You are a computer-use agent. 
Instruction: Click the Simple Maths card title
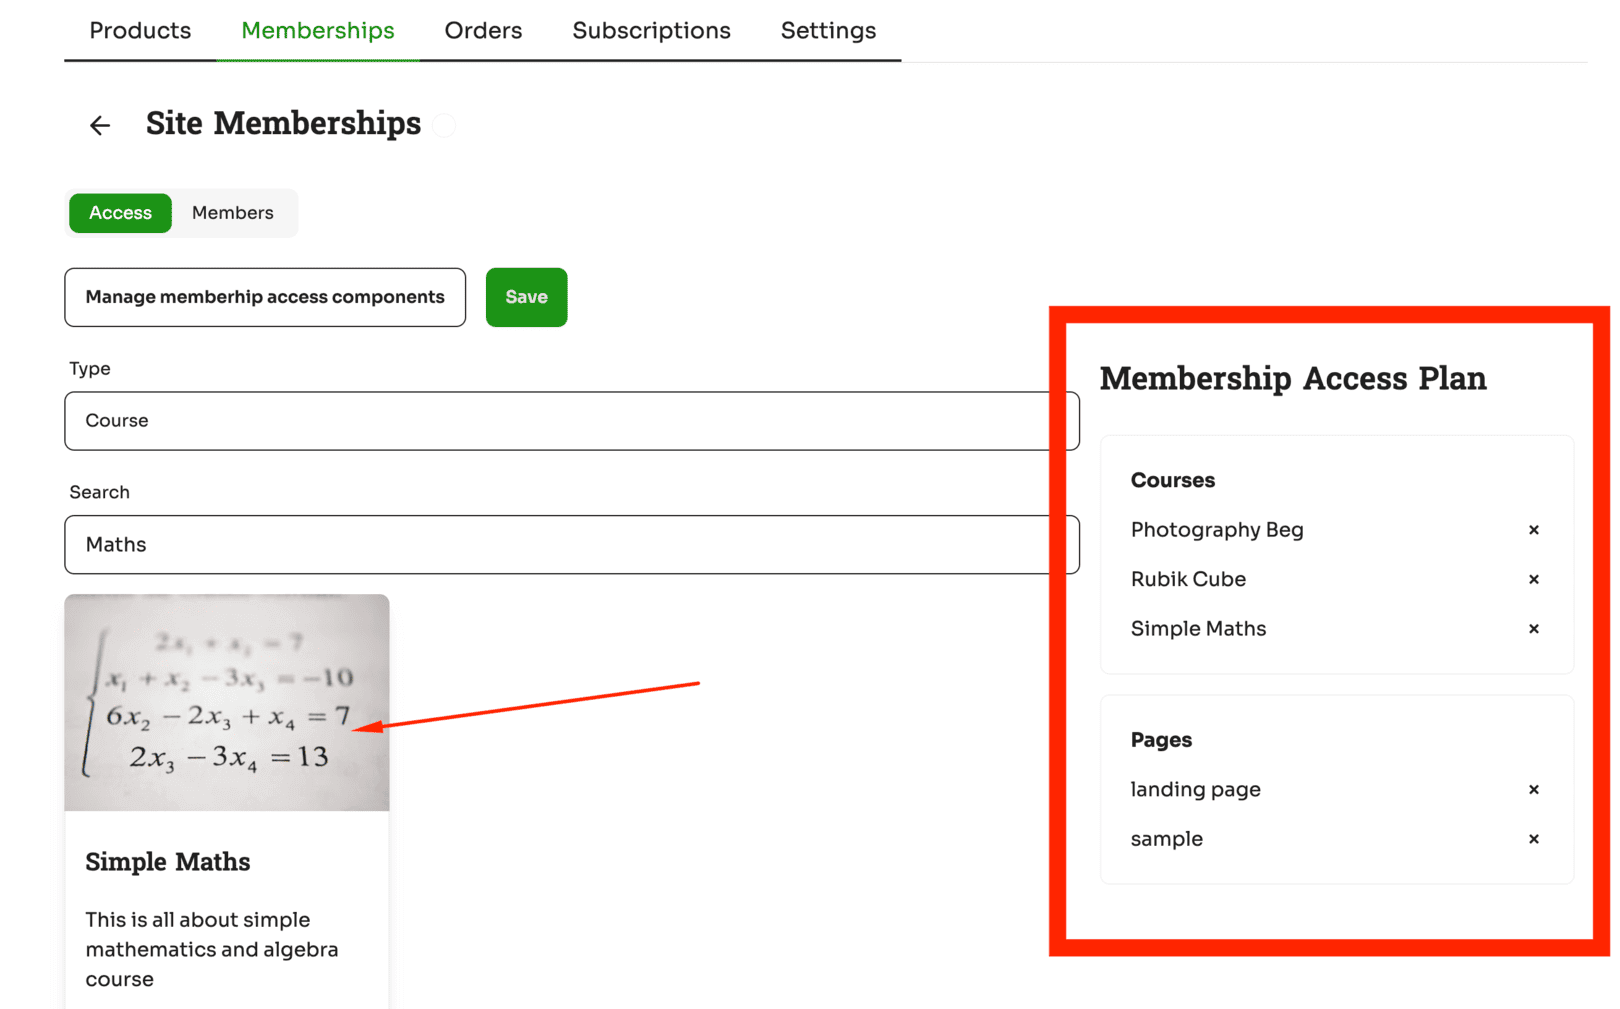pyautogui.click(x=168, y=862)
